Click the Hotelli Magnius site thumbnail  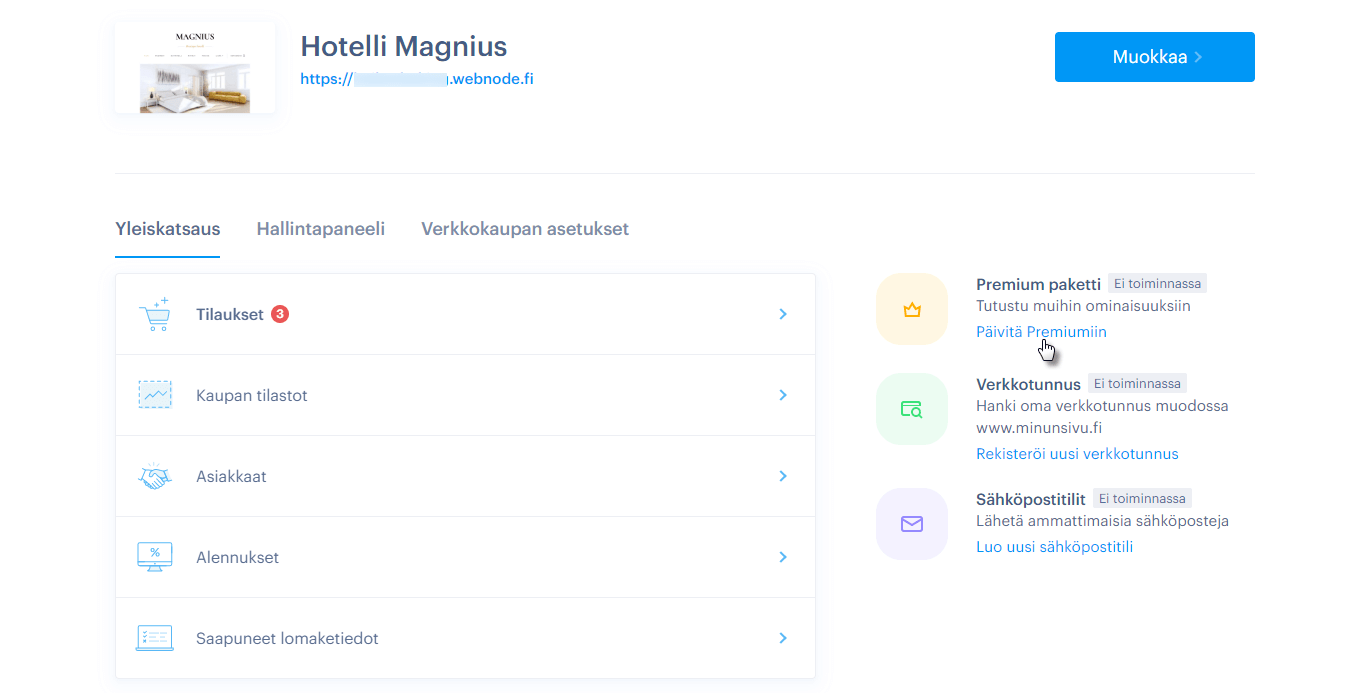point(195,68)
